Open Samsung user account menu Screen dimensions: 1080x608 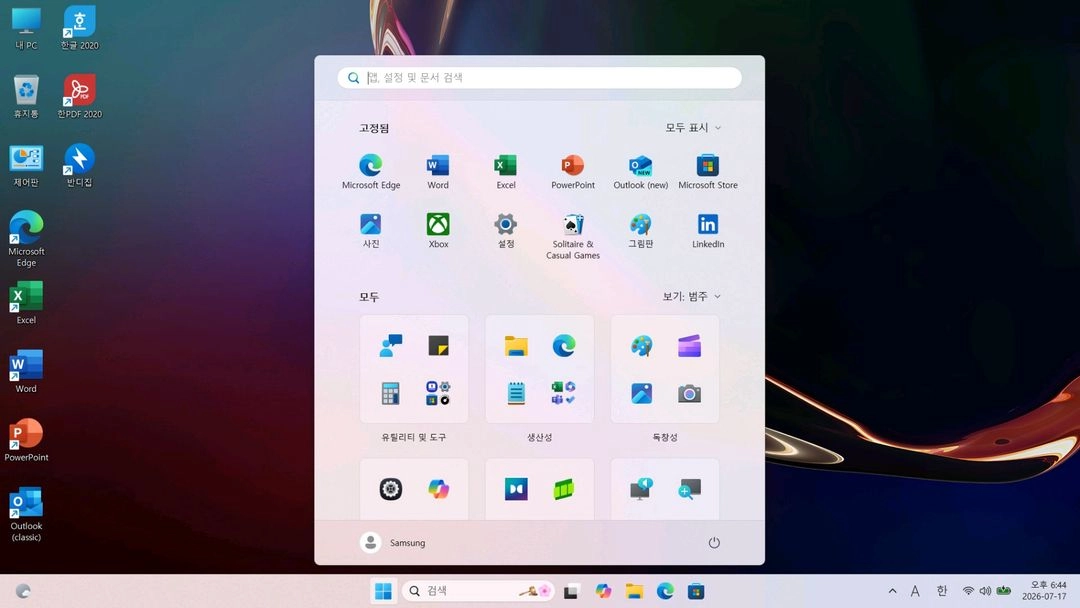tap(393, 543)
